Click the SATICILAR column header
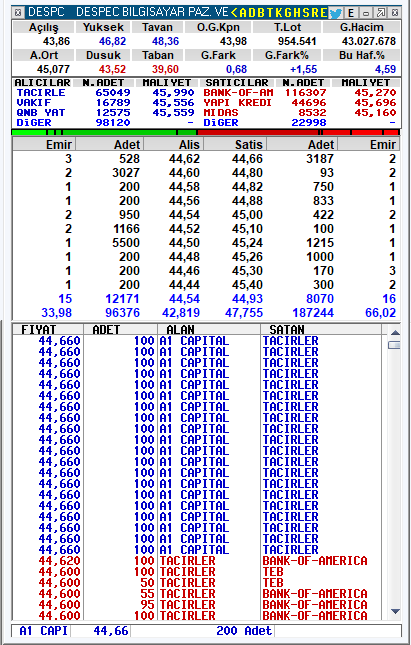 (237, 83)
